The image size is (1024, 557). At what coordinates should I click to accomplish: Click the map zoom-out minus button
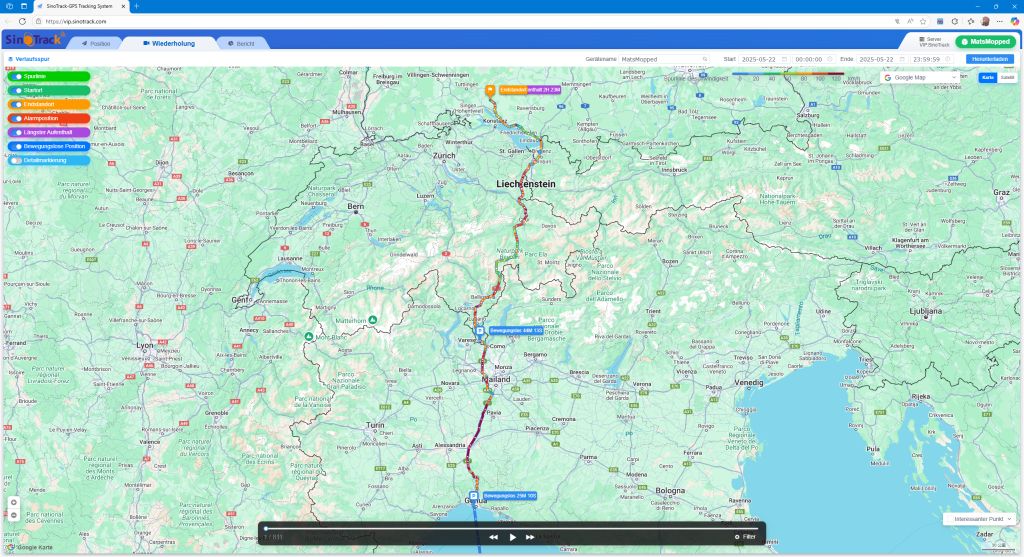14,515
